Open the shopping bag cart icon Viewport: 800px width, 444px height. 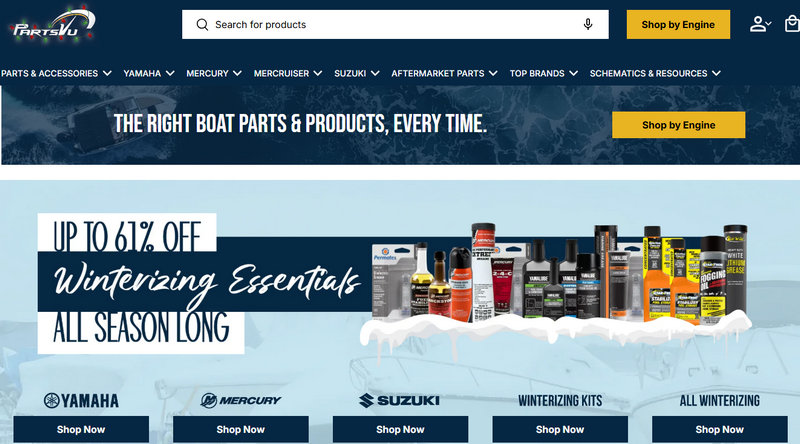pyautogui.click(x=792, y=24)
